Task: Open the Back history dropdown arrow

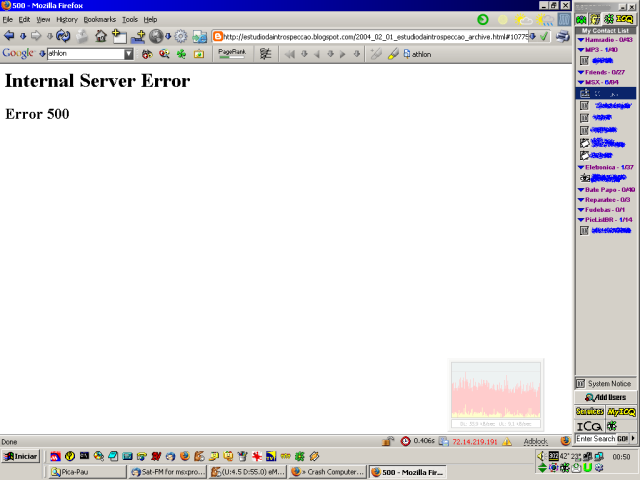Action: [23, 36]
